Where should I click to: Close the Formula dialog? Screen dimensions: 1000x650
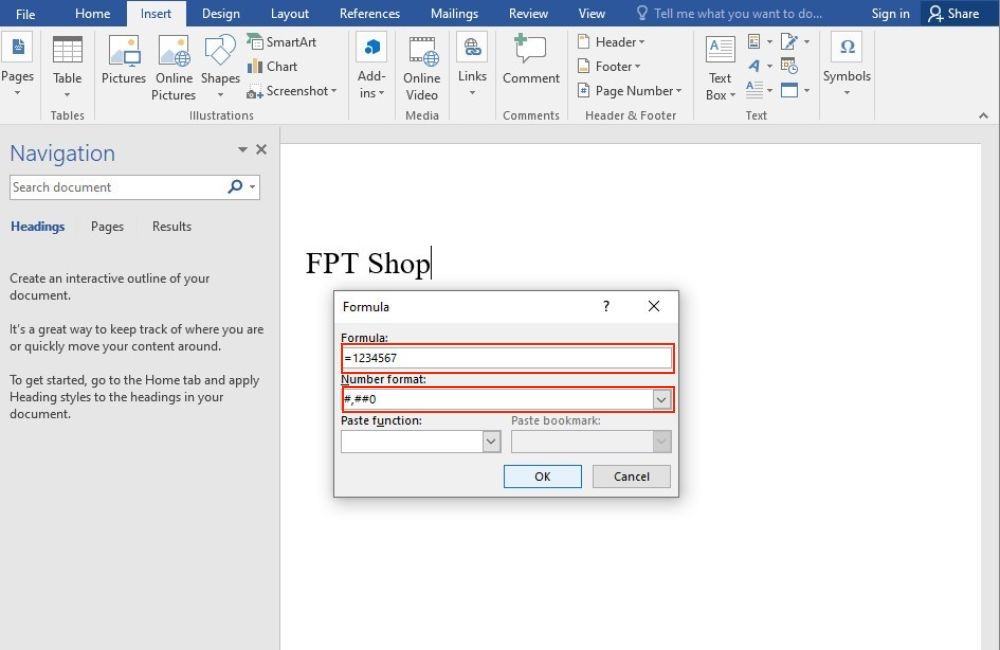point(654,306)
